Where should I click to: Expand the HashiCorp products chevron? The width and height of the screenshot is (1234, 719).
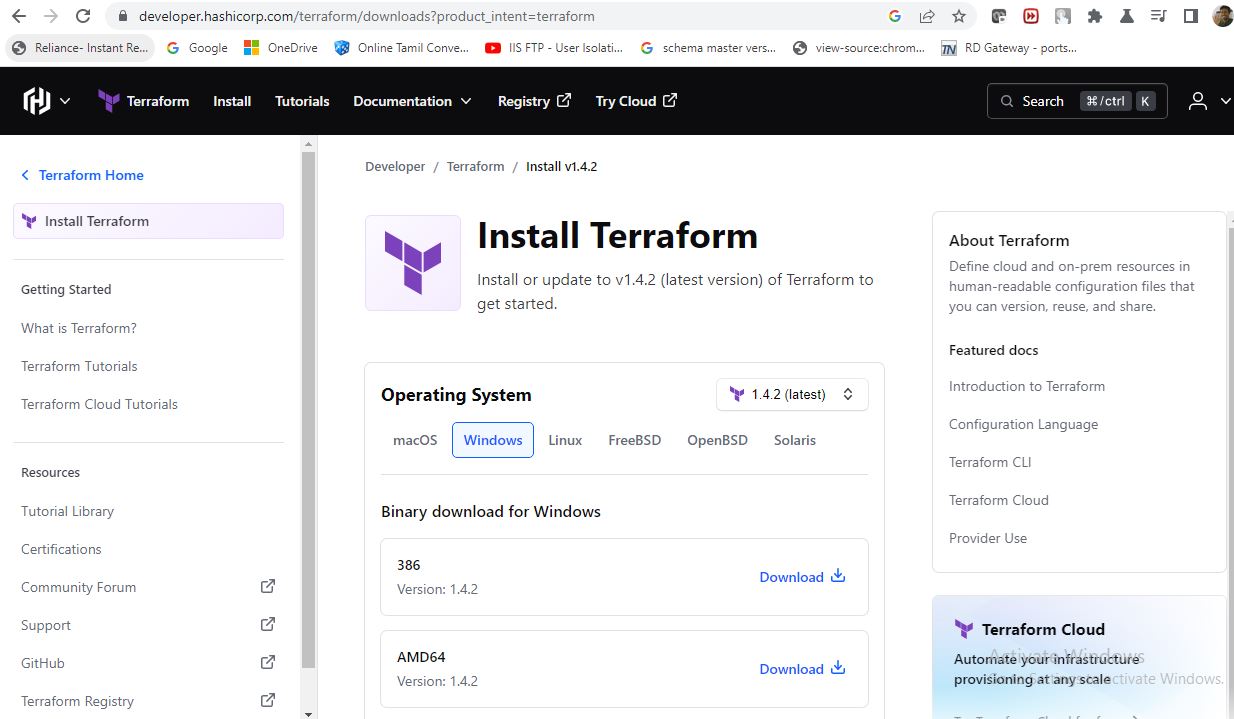pyautogui.click(x=66, y=101)
